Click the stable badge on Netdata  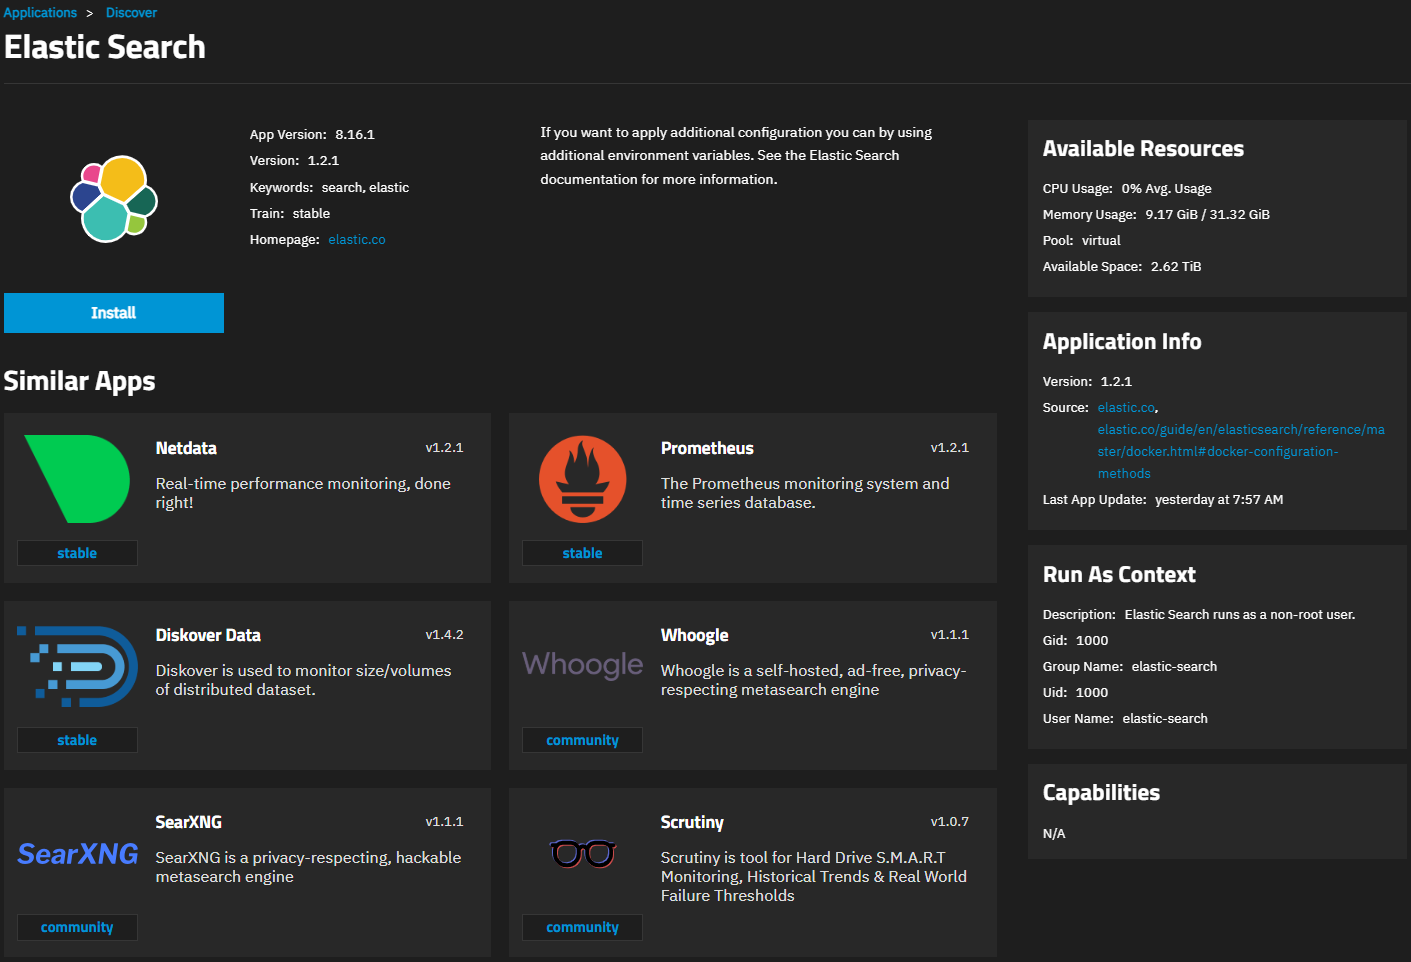pos(77,553)
